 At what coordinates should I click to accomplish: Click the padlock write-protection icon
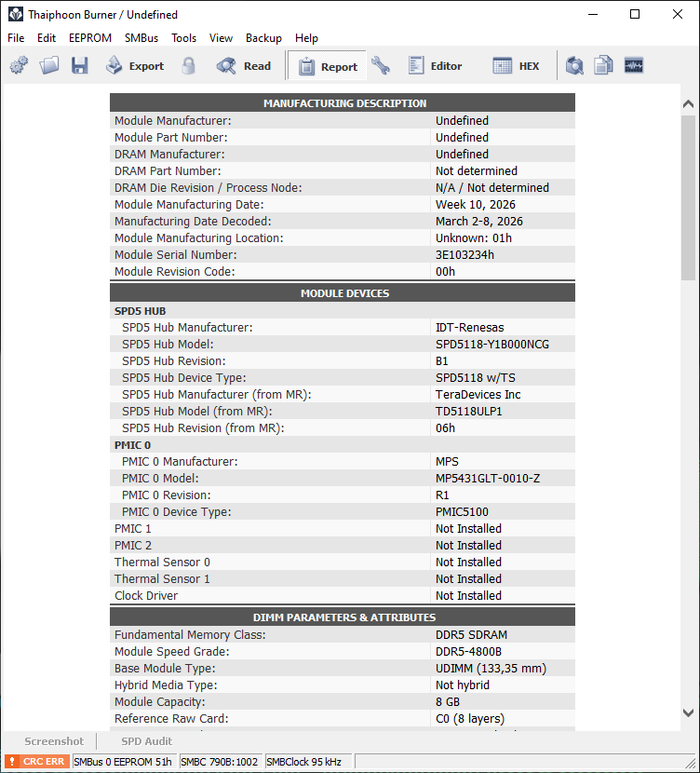click(188, 66)
